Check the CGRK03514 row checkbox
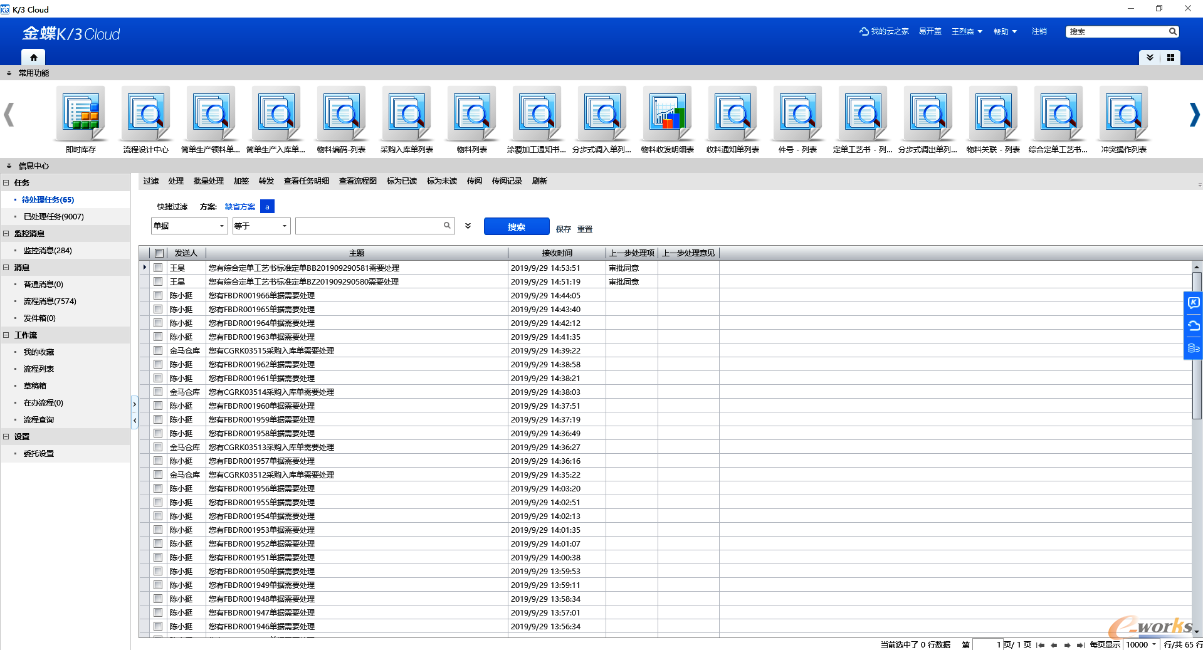The height and width of the screenshot is (650, 1203). click(x=158, y=392)
